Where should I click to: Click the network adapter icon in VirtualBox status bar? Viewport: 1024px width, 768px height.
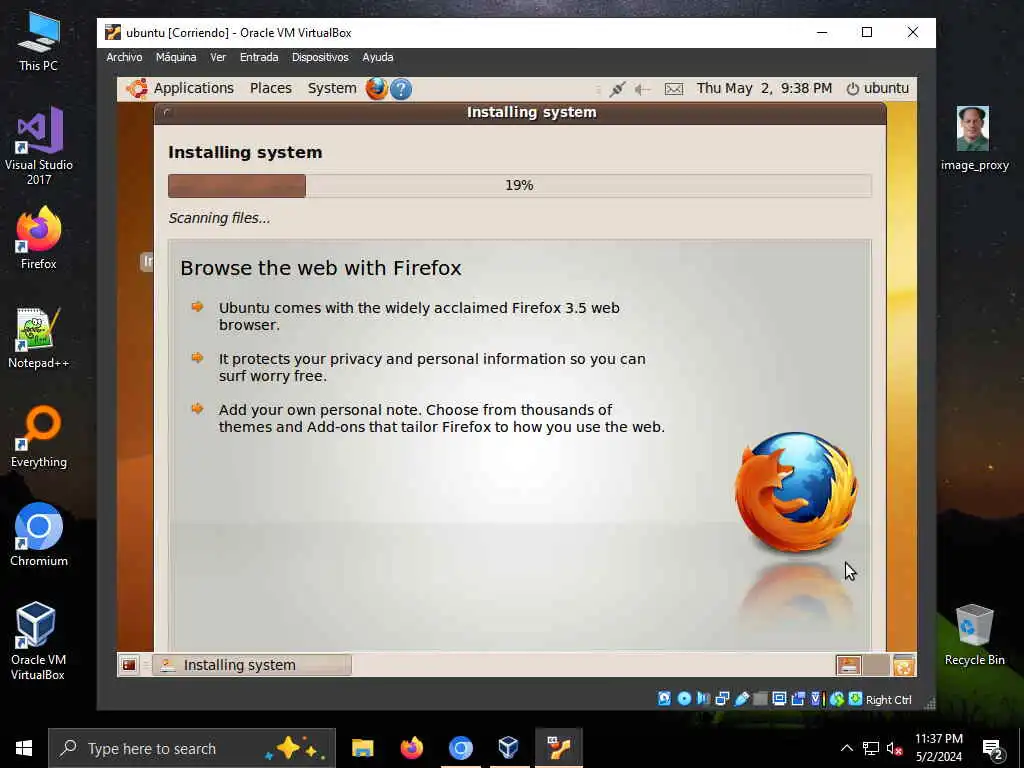coord(722,699)
